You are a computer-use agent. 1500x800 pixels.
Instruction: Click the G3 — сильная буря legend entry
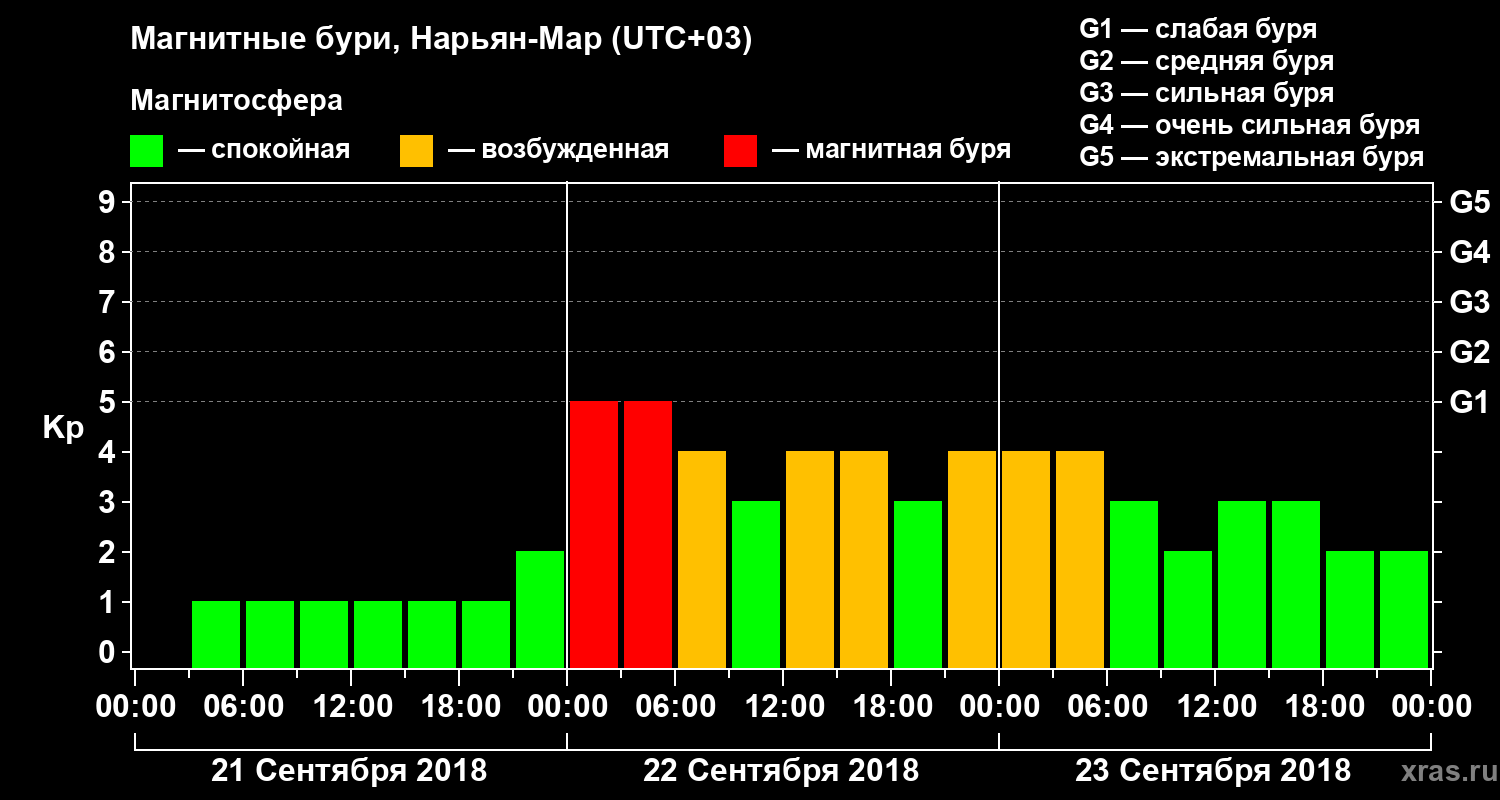pos(1207,93)
